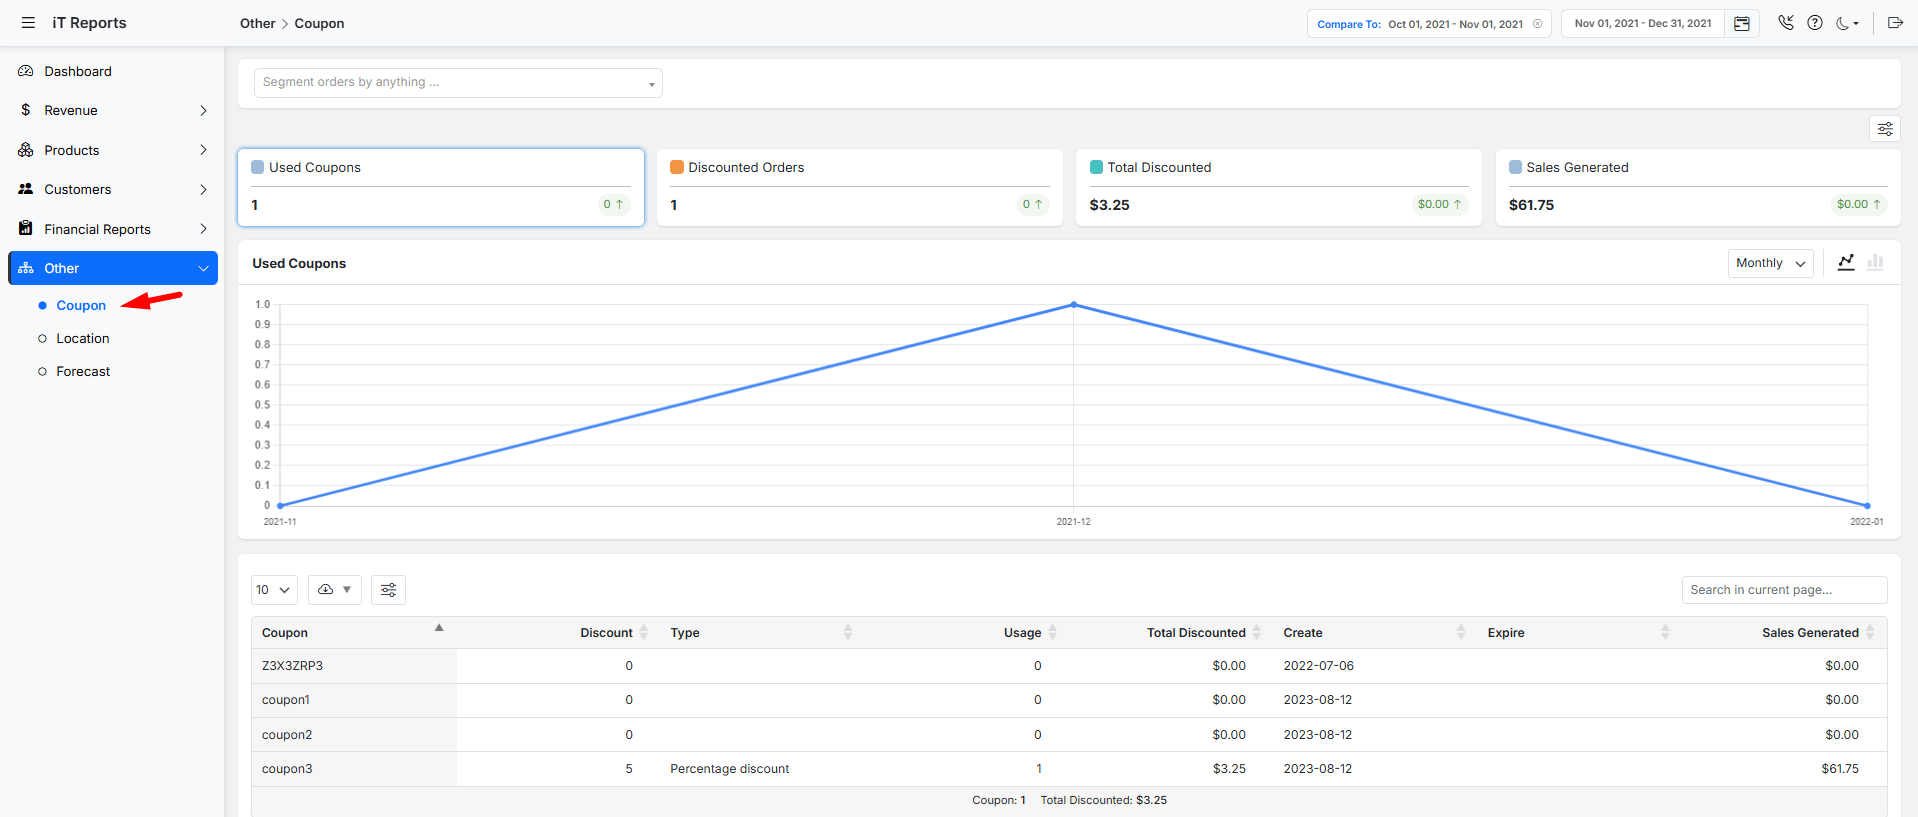Open the calendar date picker icon

(x=1741, y=24)
